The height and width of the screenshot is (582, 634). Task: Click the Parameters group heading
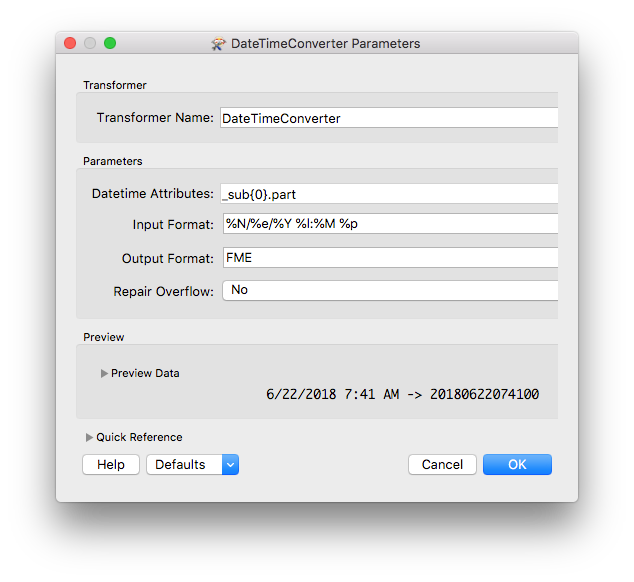(x=113, y=161)
